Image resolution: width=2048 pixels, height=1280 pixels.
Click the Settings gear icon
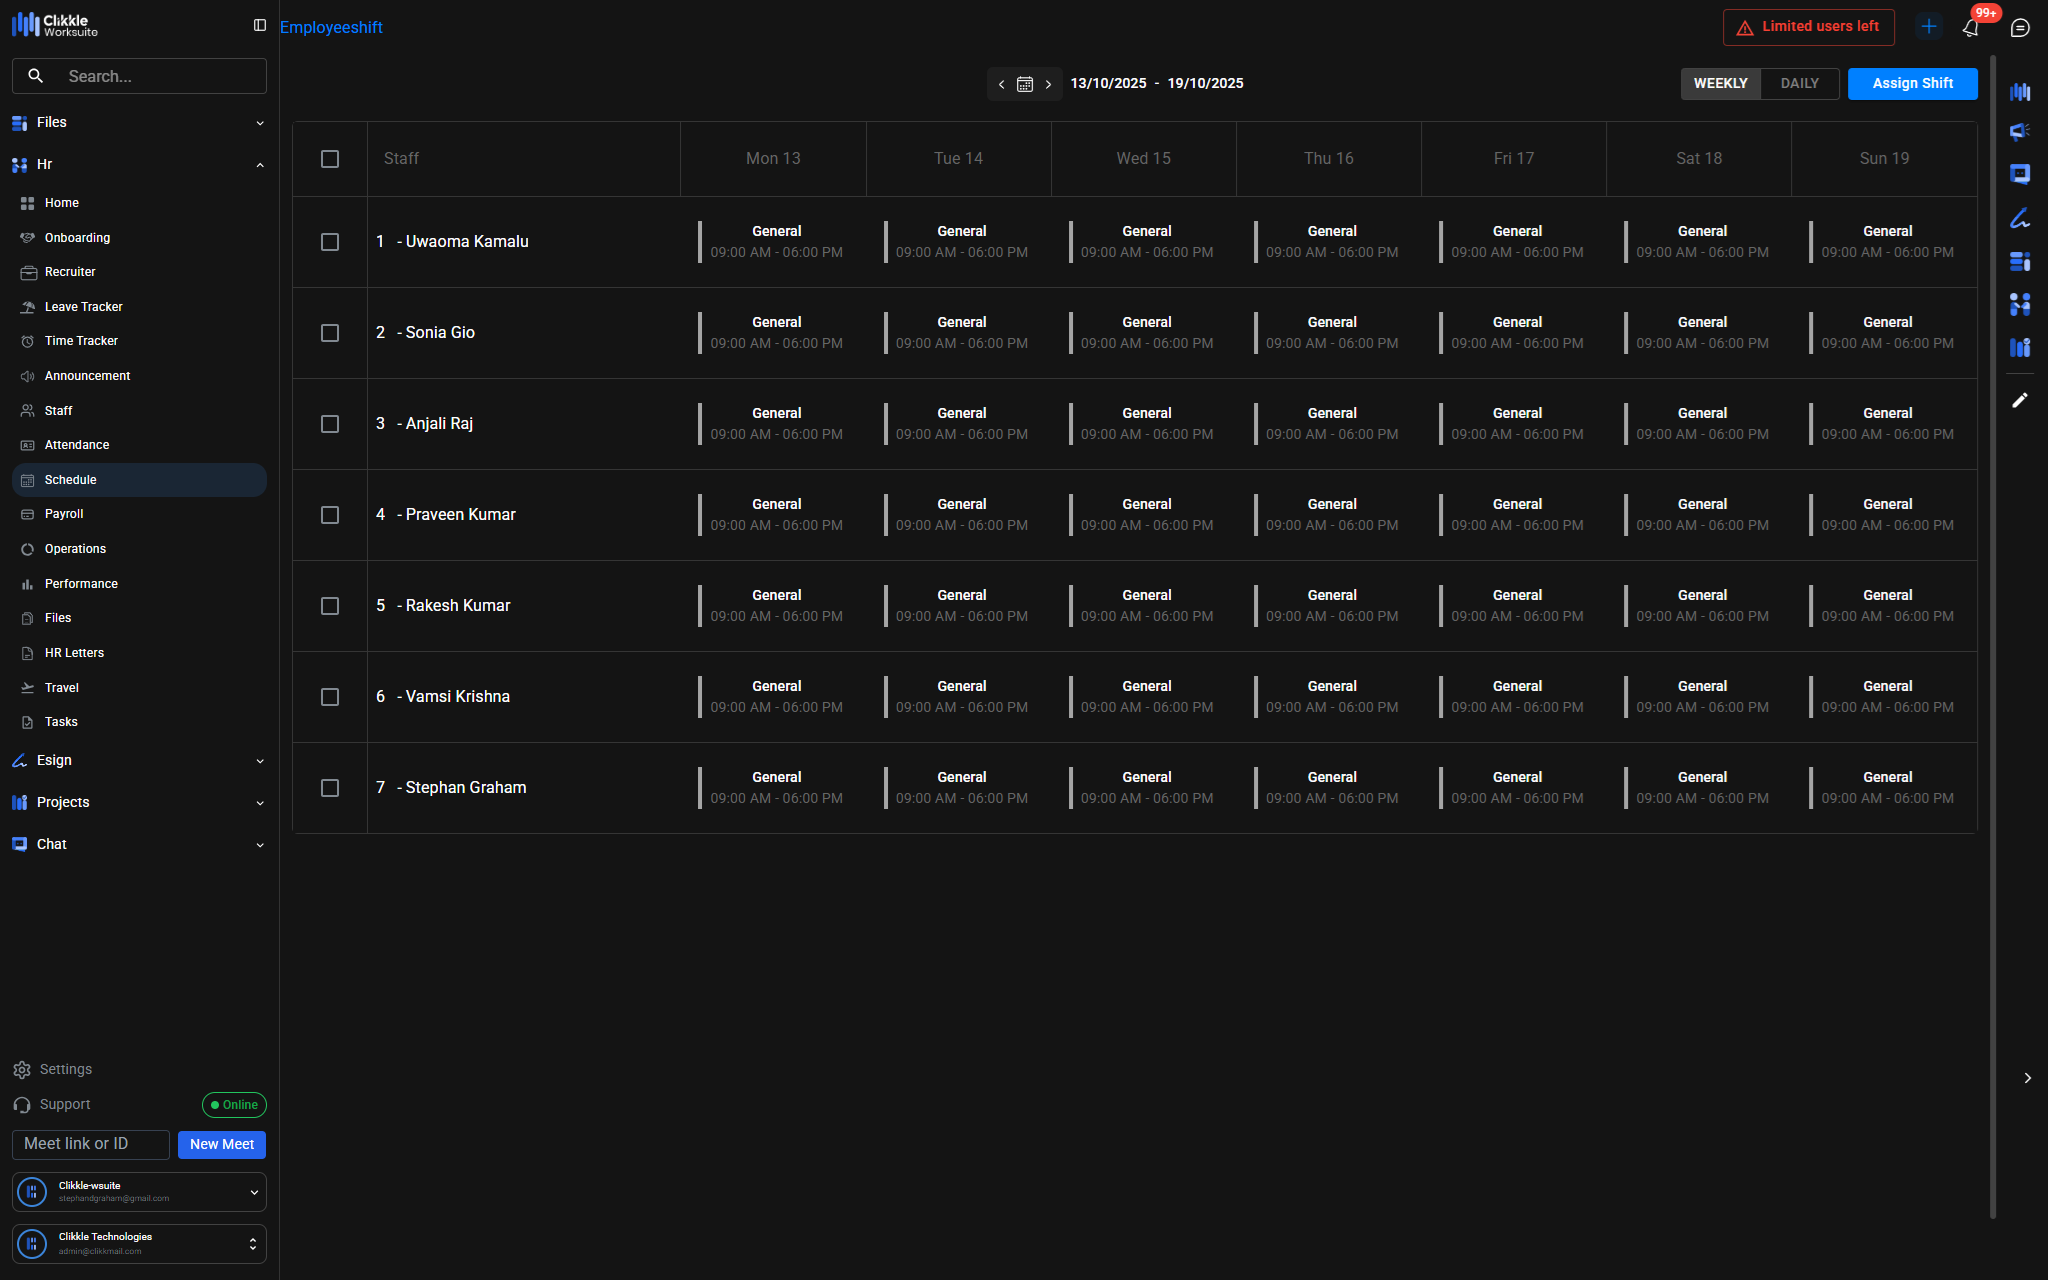coord(22,1070)
